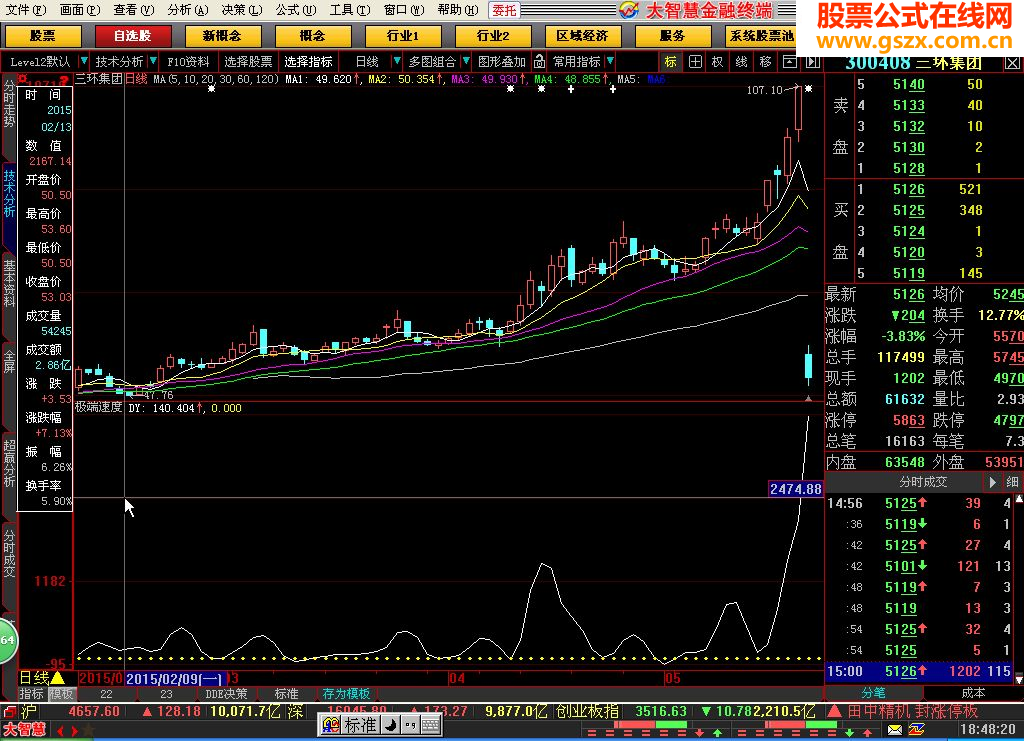Open the 超赢分析 side tab
Image resolution: width=1024 pixels, height=741 pixels.
tap(8, 463)
